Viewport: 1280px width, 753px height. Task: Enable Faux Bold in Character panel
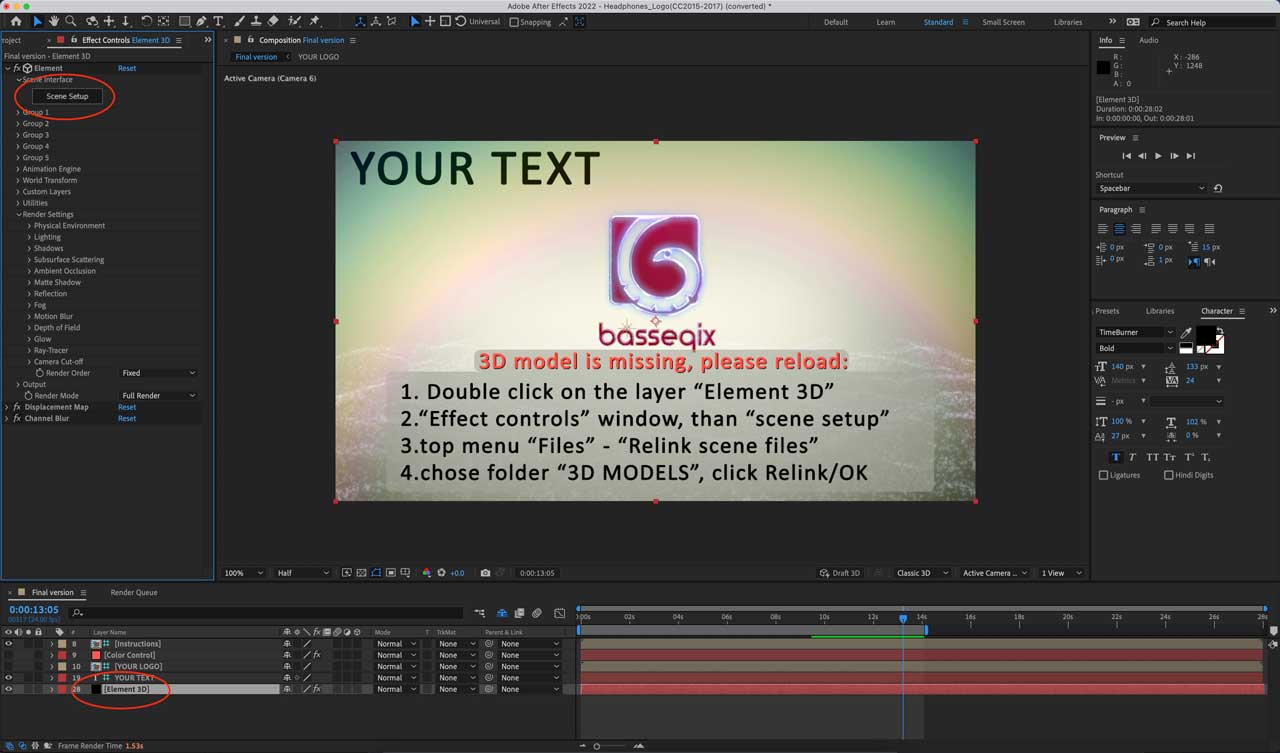[1116, 457]
